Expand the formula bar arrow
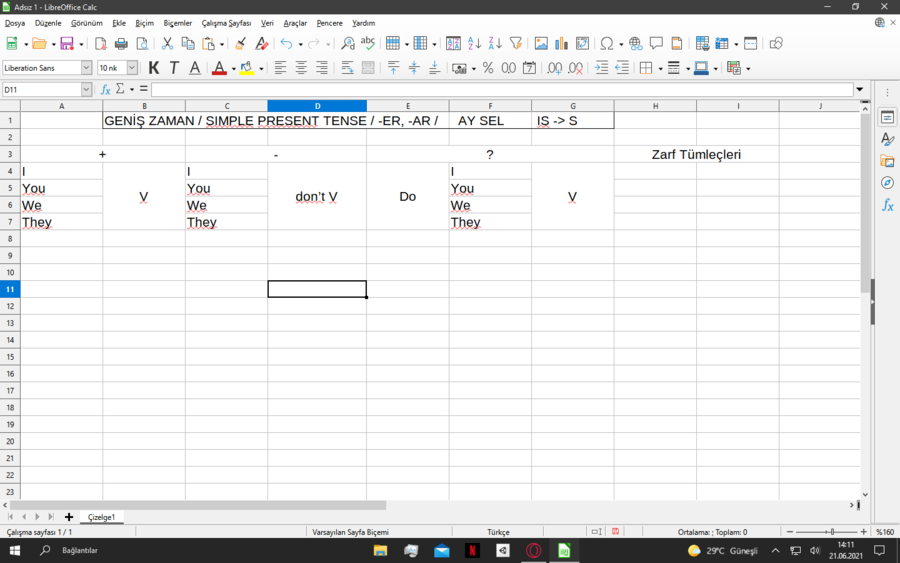The image size is (900, 563). (x=860, y=90)
